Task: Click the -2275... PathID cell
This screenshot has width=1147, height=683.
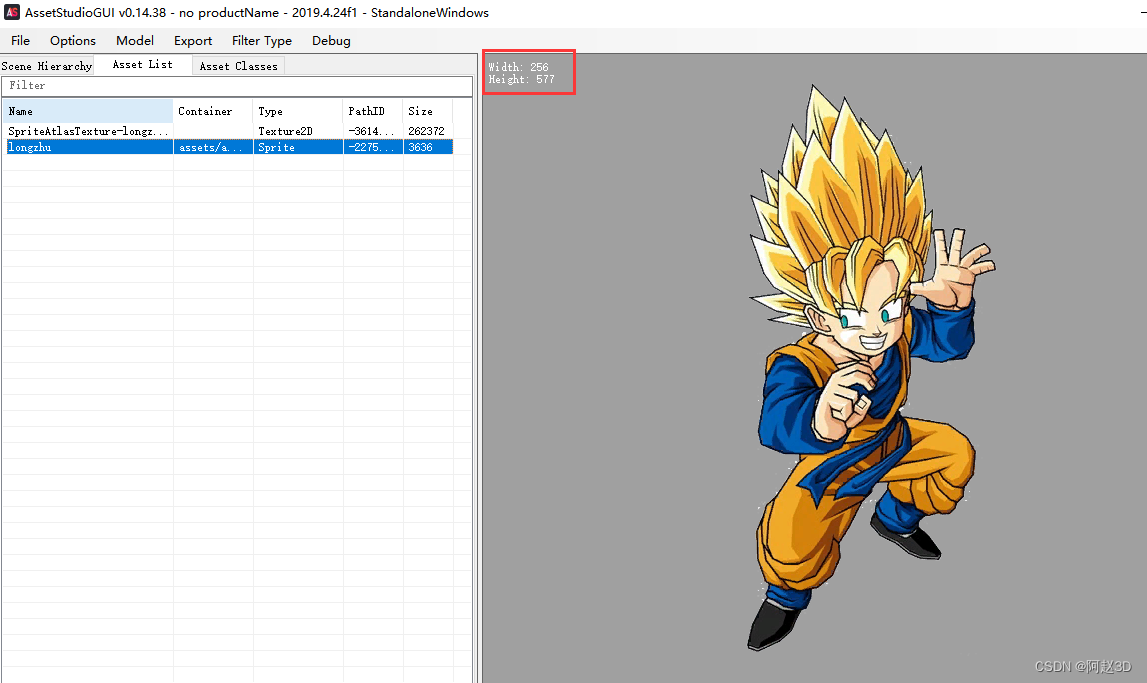Action: (373, 147)
